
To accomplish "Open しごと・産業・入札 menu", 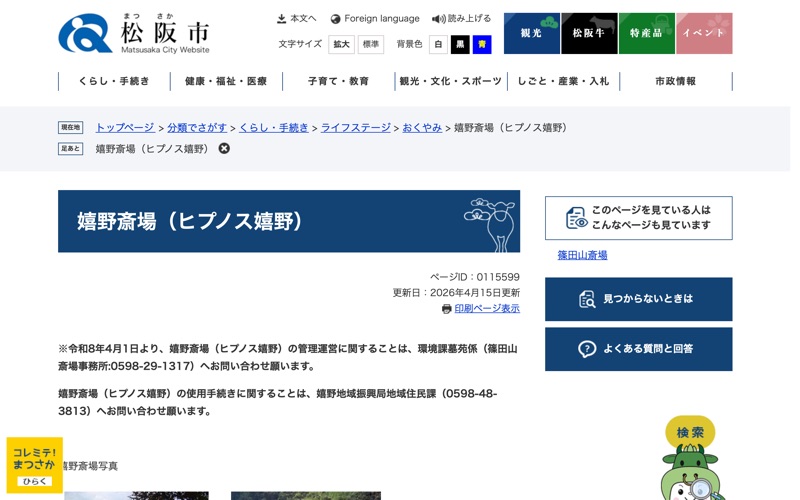I will [x=563, y=81].
